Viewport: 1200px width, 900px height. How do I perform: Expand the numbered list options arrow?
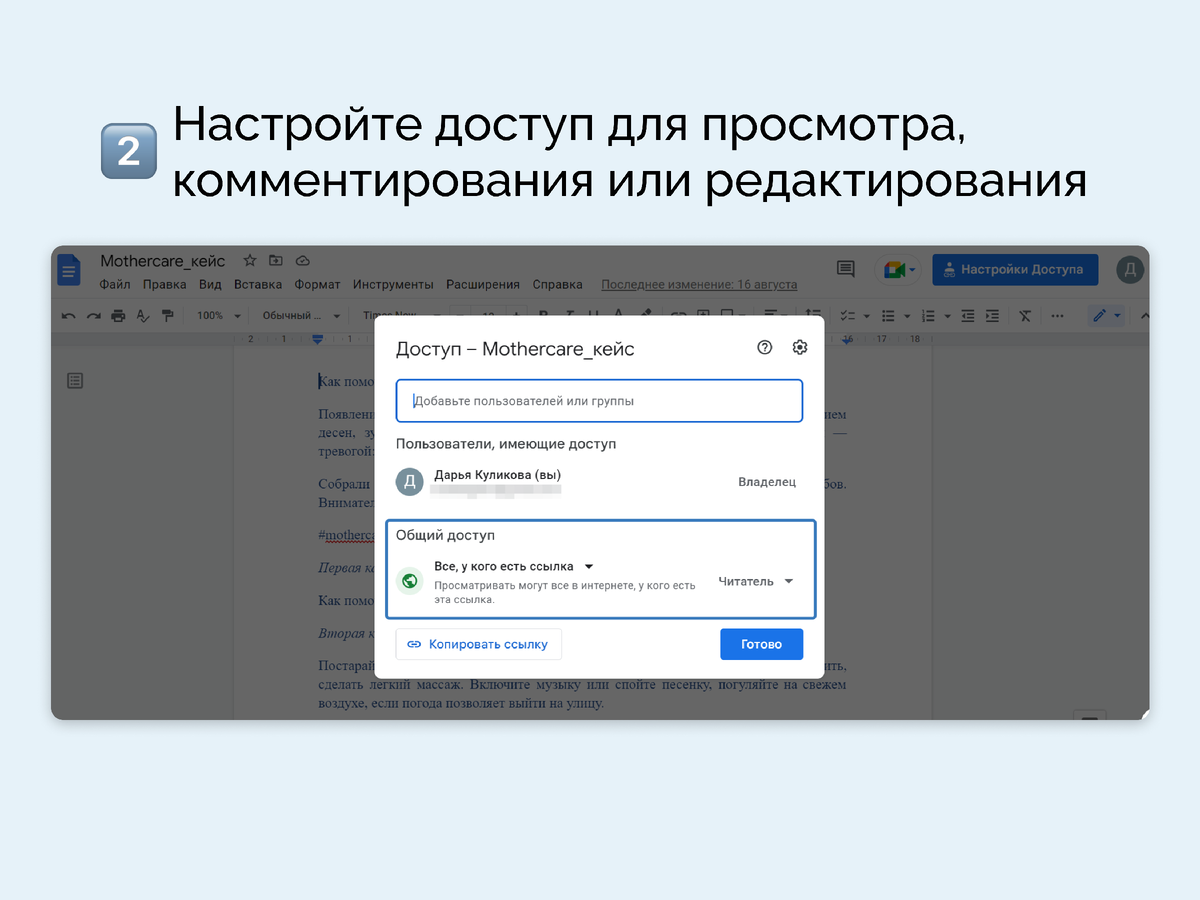(946, 316)
